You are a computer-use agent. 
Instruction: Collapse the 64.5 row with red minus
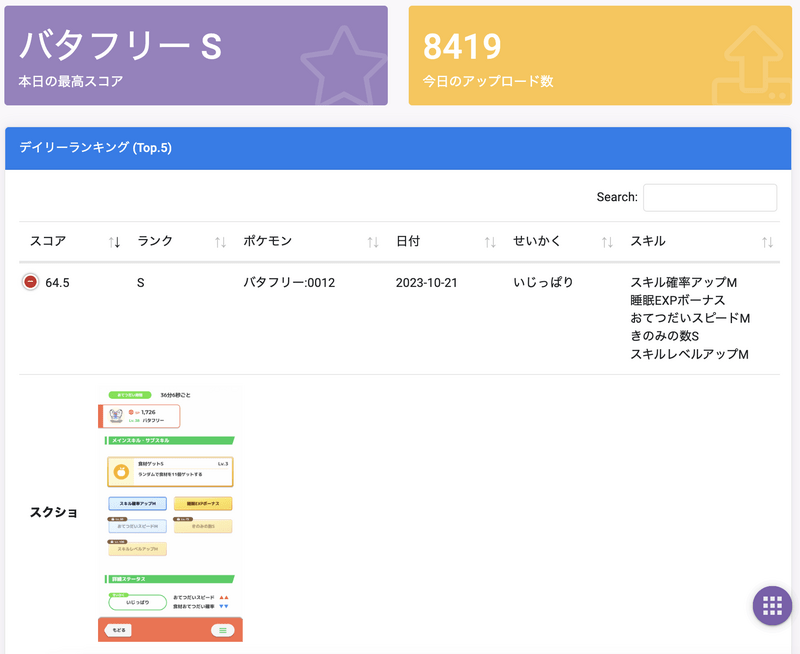coord(31,283)
